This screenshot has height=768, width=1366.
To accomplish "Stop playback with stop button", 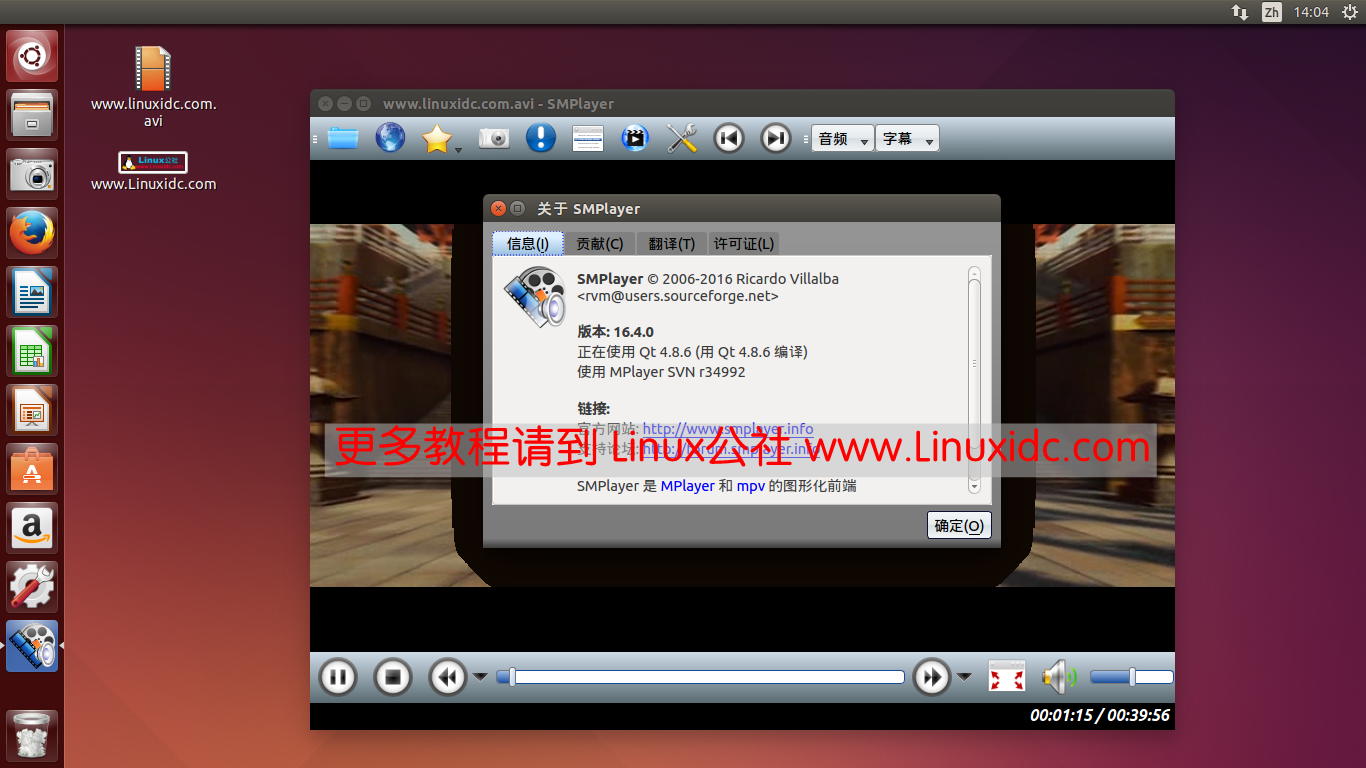I will [x=393, y=677].
